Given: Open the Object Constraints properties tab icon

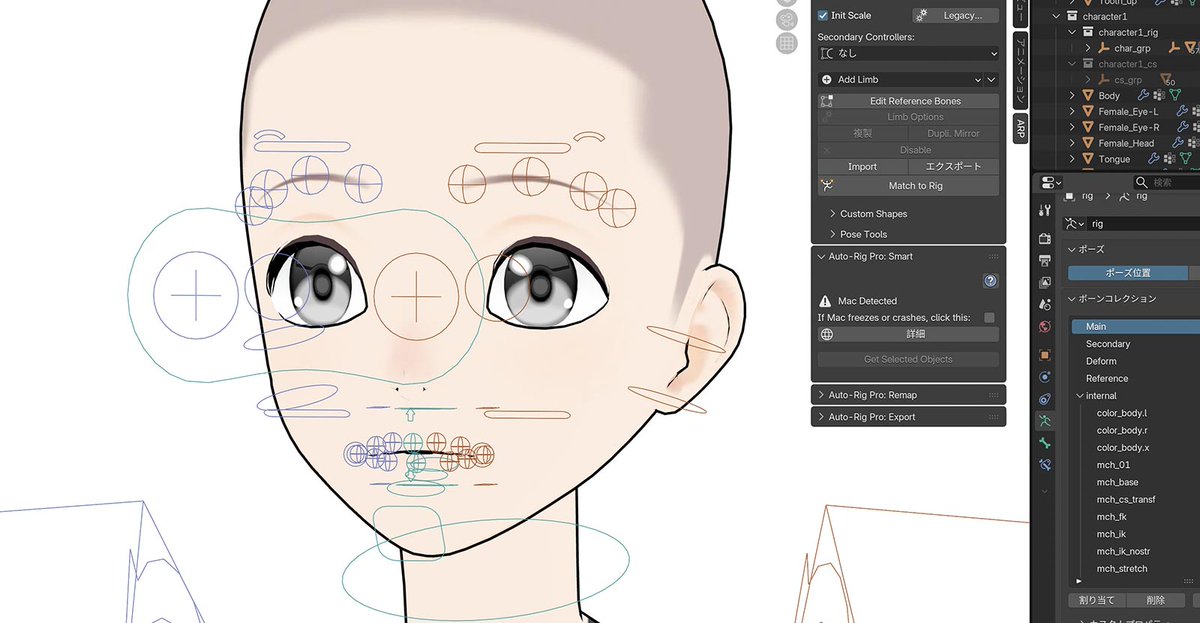Looking at the screenshot, I should 1045,399.
